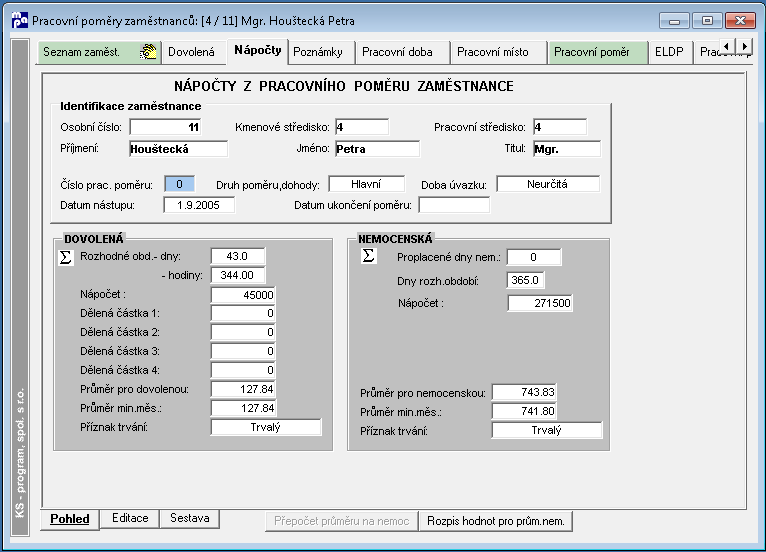Select the Nápočty tab
This screenshot has width=766, height=552.
[x=257, y=51]
